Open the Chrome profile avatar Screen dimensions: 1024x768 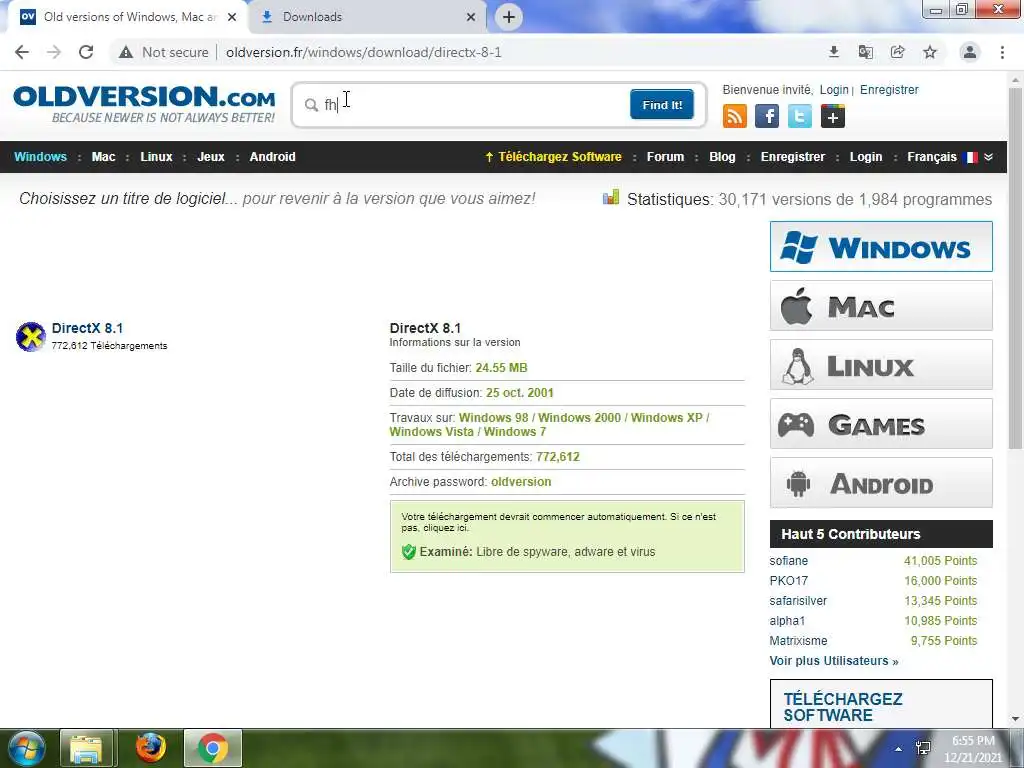pyautogui.click(x=970, y=52)
